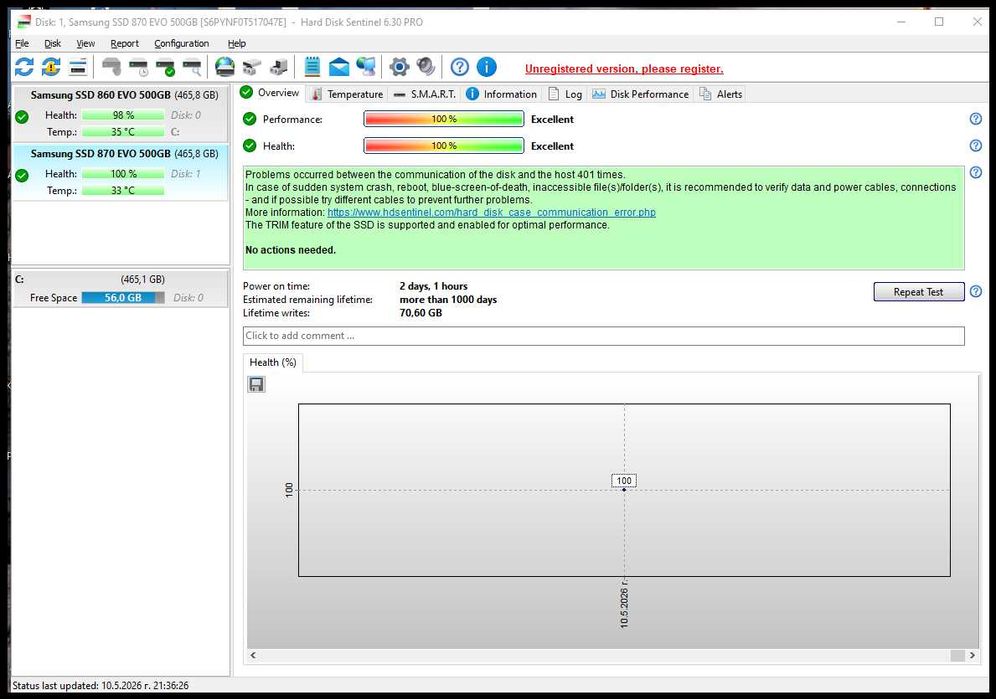The image size is (996, 699).
Task: Open settings via gear toolbar icon
Action: coord(399,67)
